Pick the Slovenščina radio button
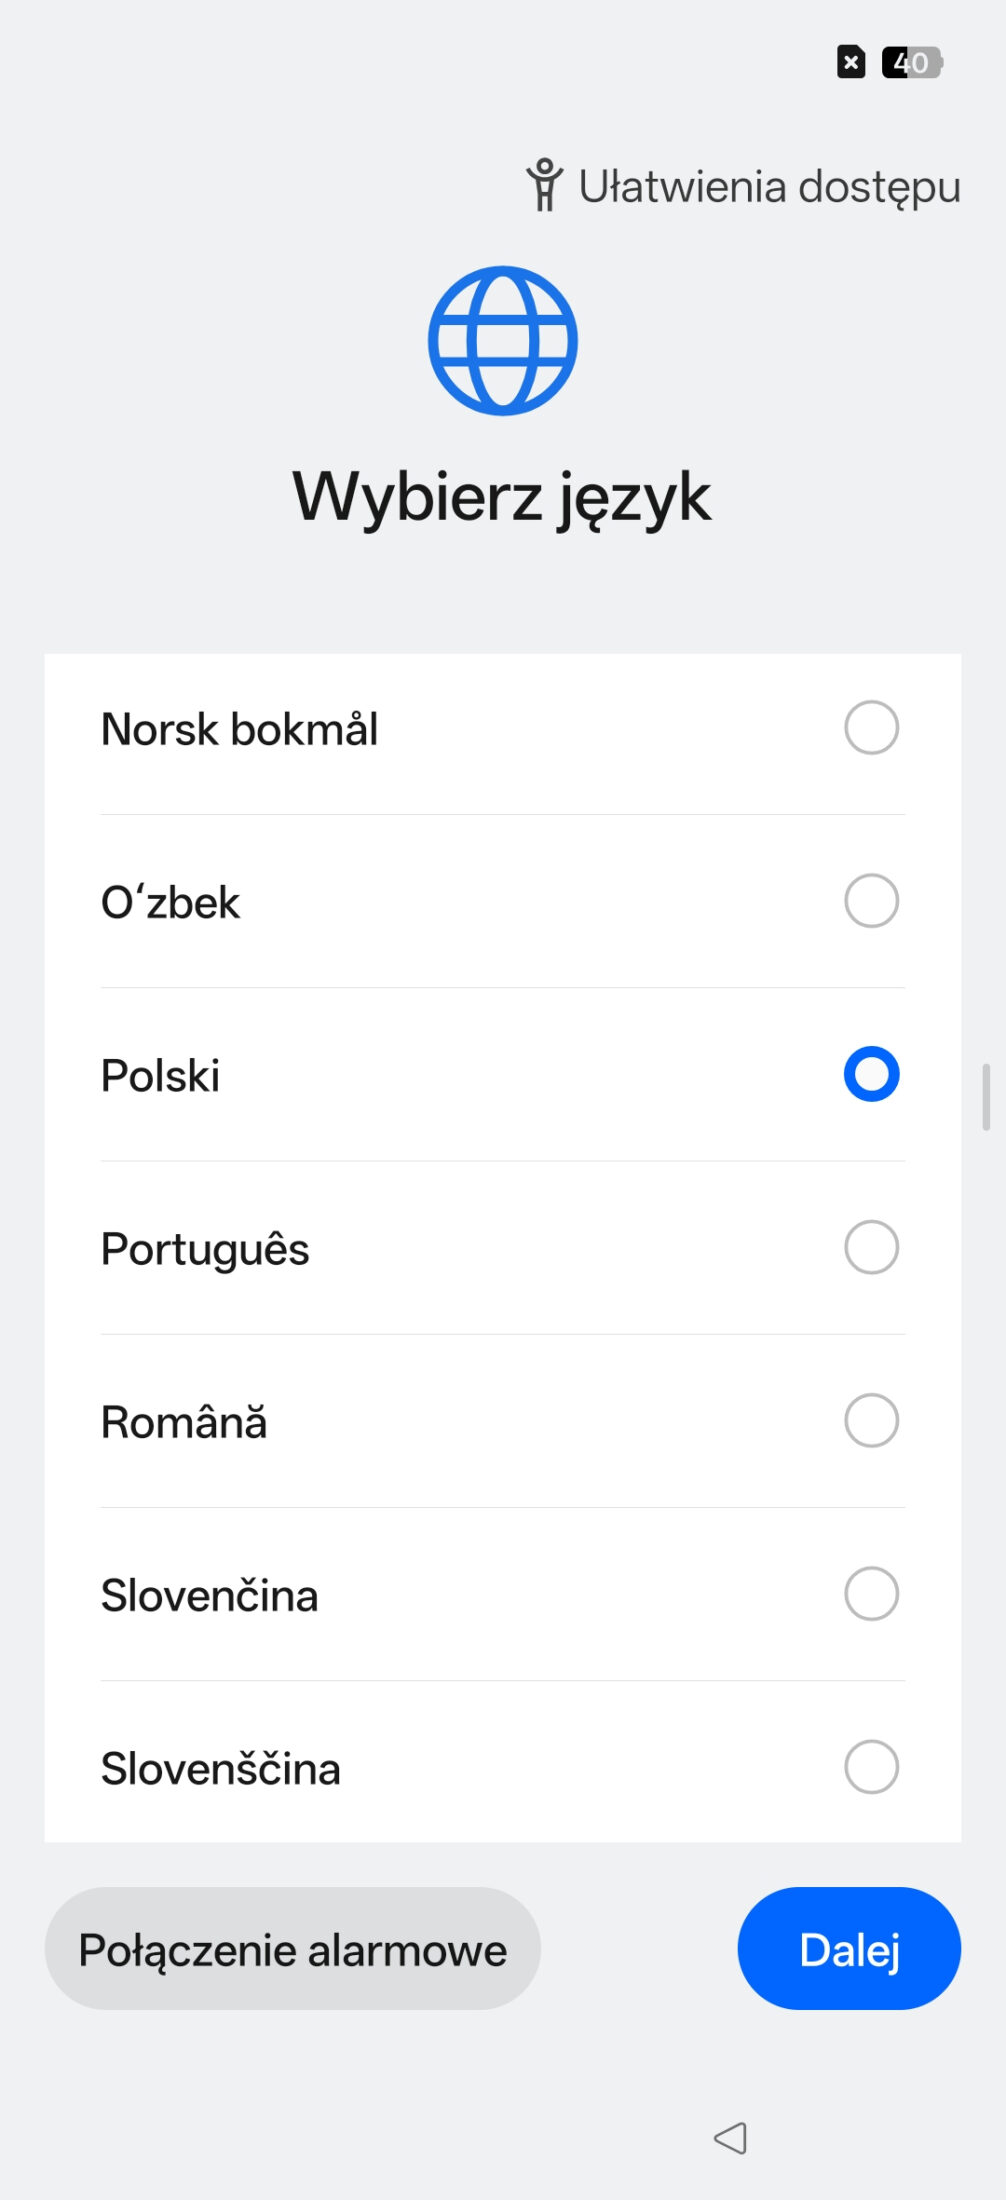This screenshot has width=1006, height=2200. click(x=871, y=1767)
